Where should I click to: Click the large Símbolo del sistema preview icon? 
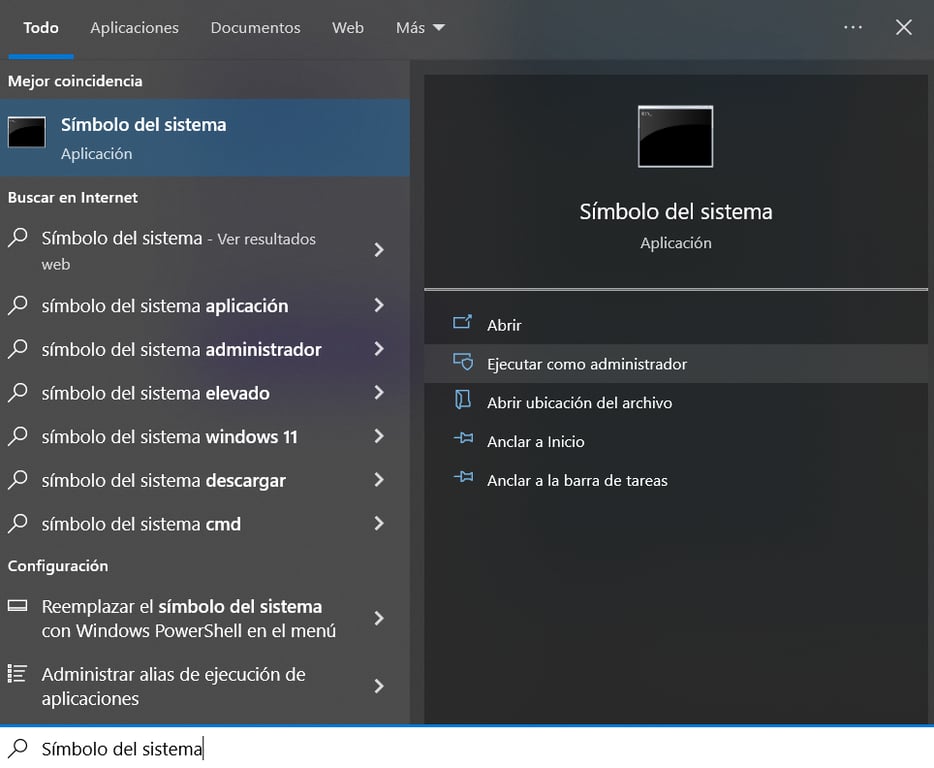[x=674, y=136]
